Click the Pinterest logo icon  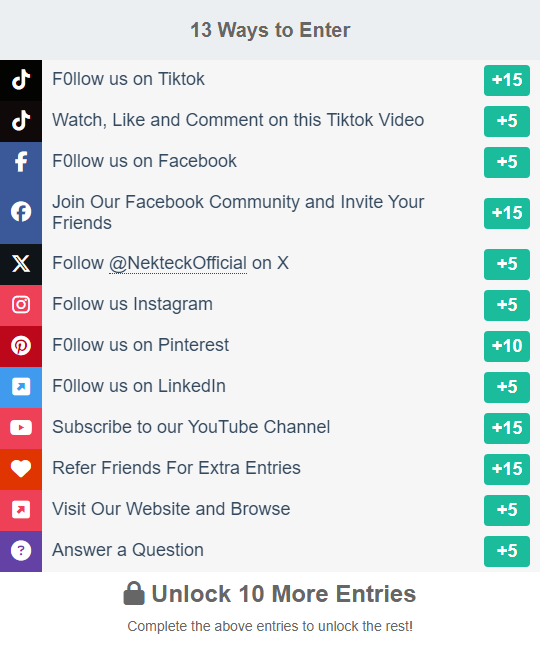pos(21,346)
